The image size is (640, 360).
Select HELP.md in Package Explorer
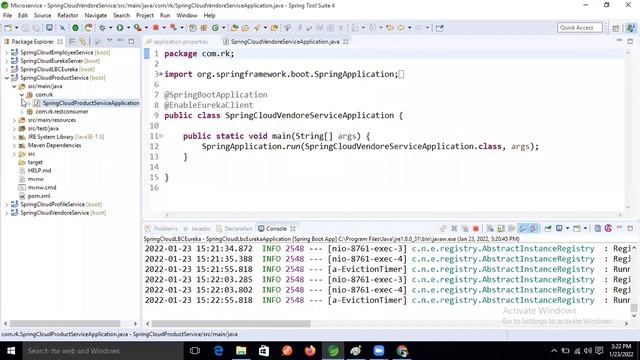click(39, 171)
